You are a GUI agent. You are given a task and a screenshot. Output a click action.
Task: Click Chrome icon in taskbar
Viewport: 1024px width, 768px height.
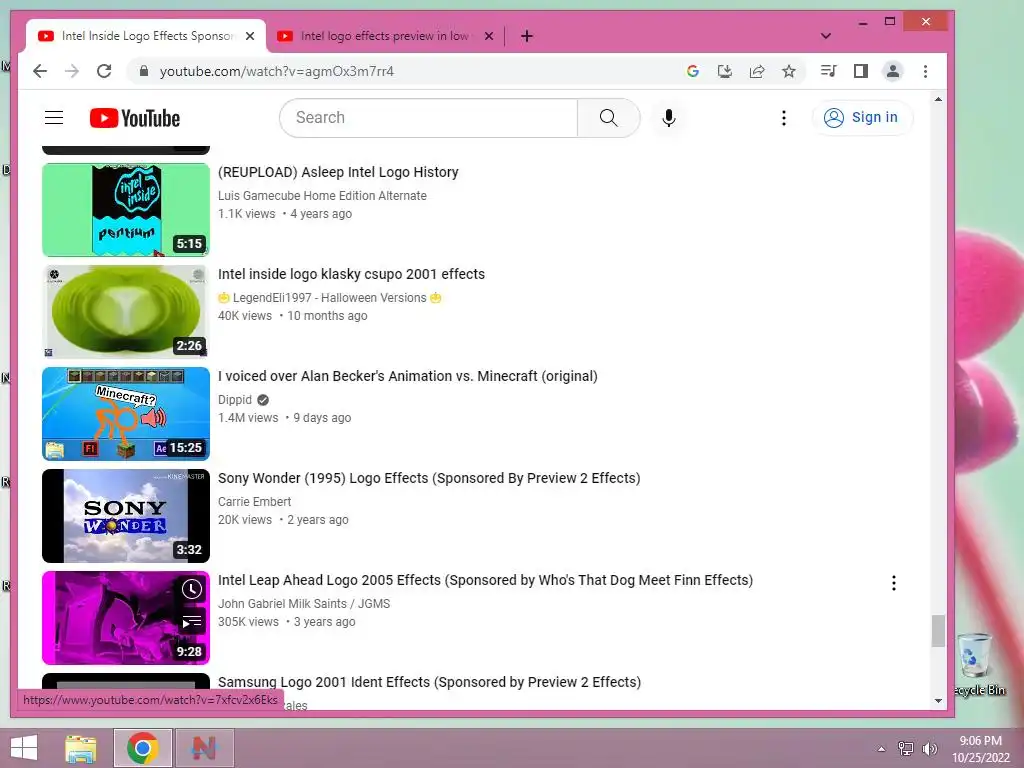(142, 748)
